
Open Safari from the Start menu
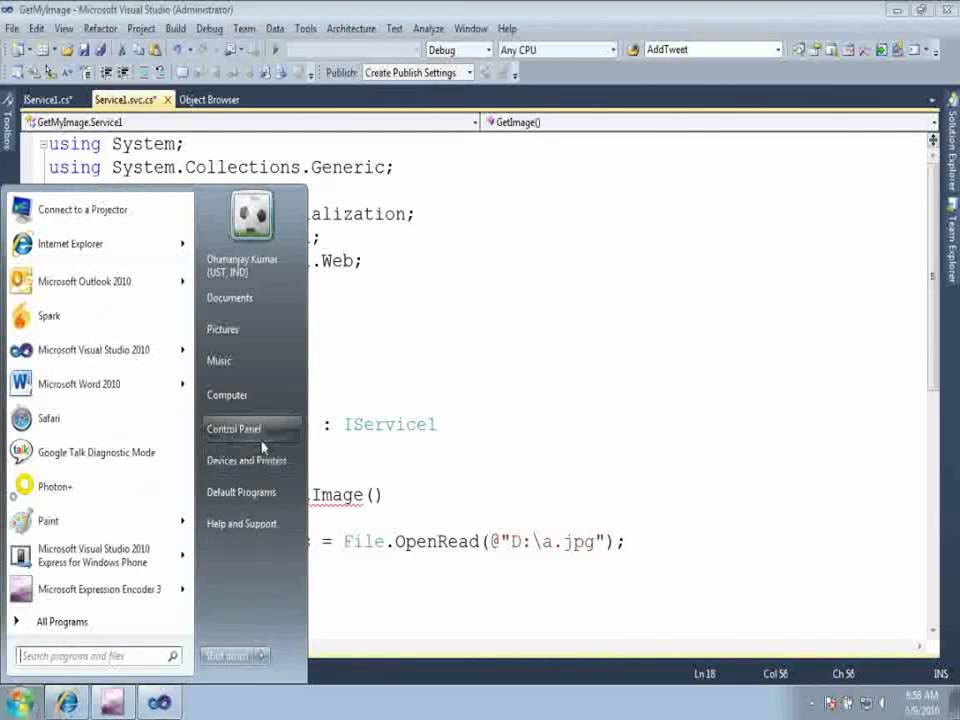click(x=49, y=418)
